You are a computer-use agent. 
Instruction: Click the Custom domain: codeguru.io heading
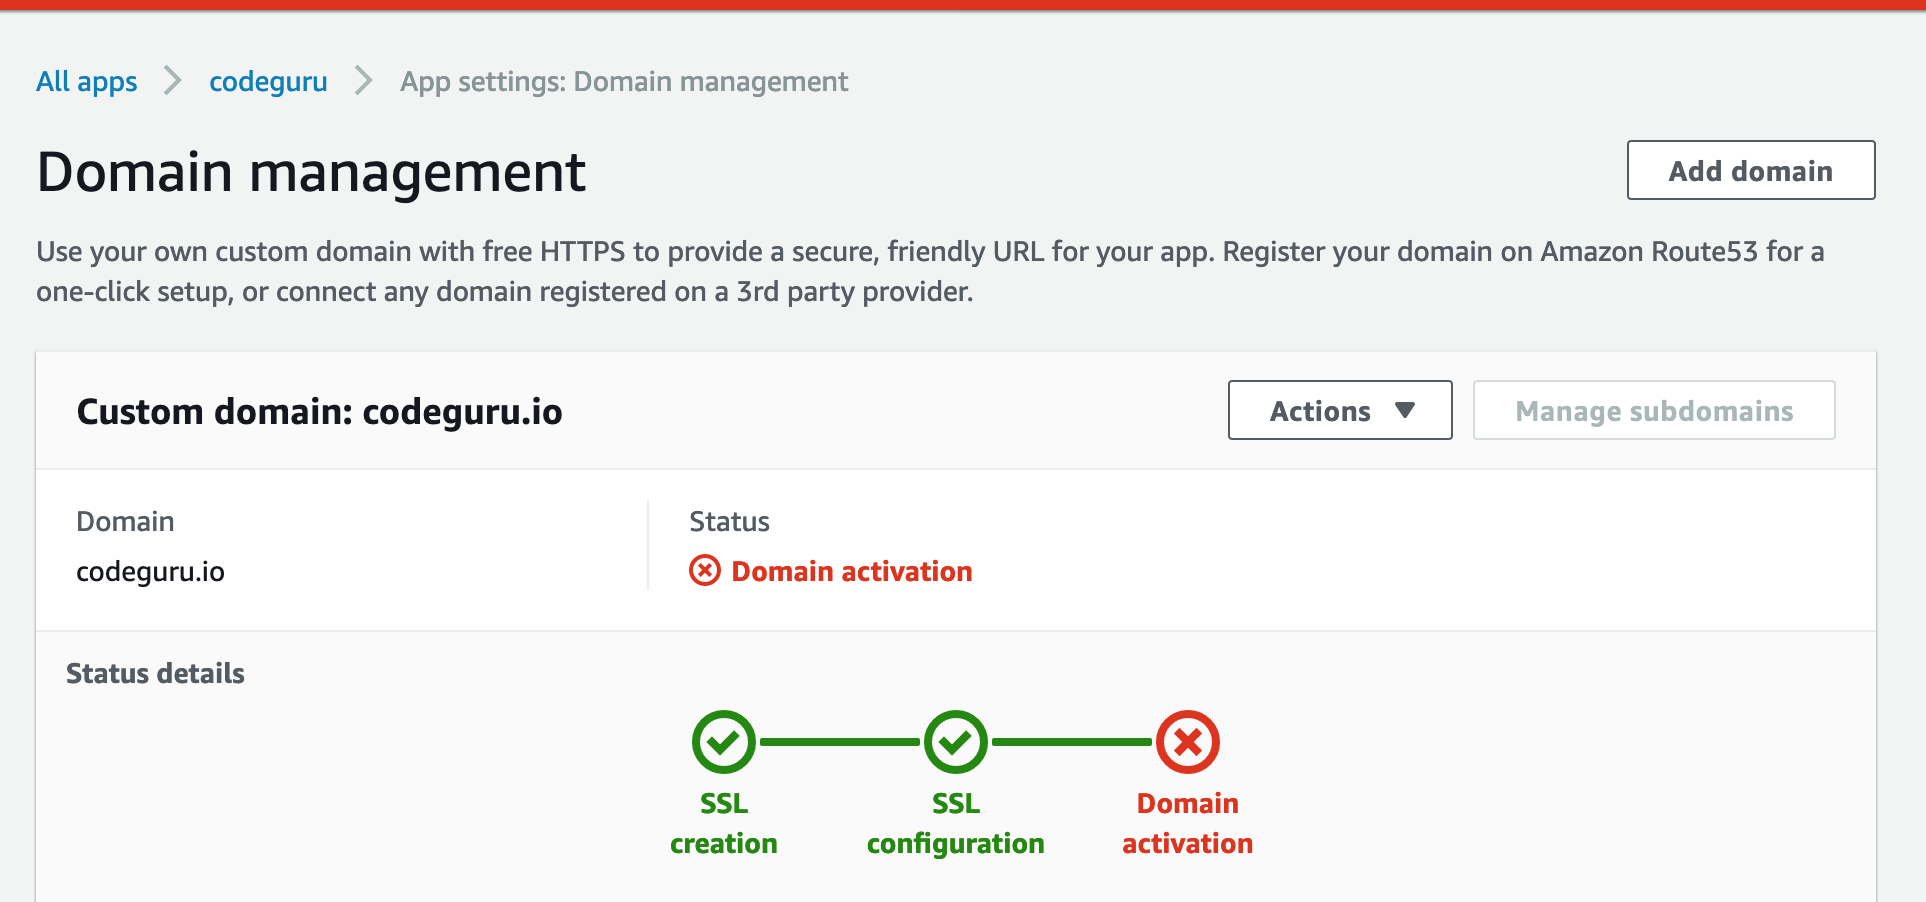tap(320, 411)
